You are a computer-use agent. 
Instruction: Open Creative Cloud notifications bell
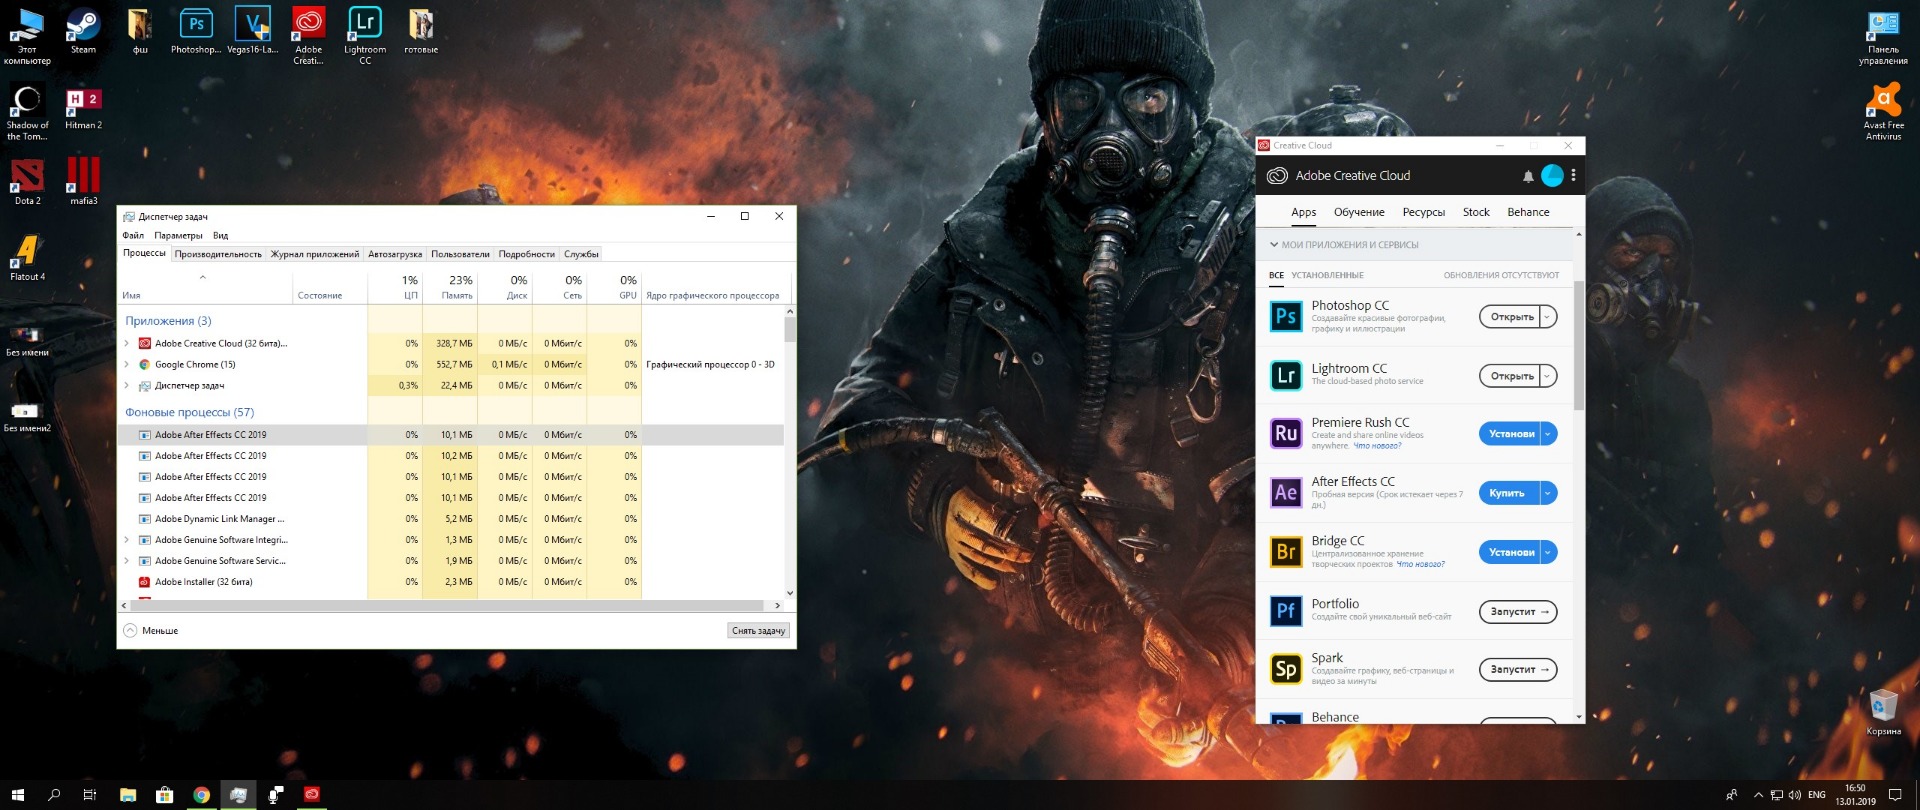point(1528,176)
